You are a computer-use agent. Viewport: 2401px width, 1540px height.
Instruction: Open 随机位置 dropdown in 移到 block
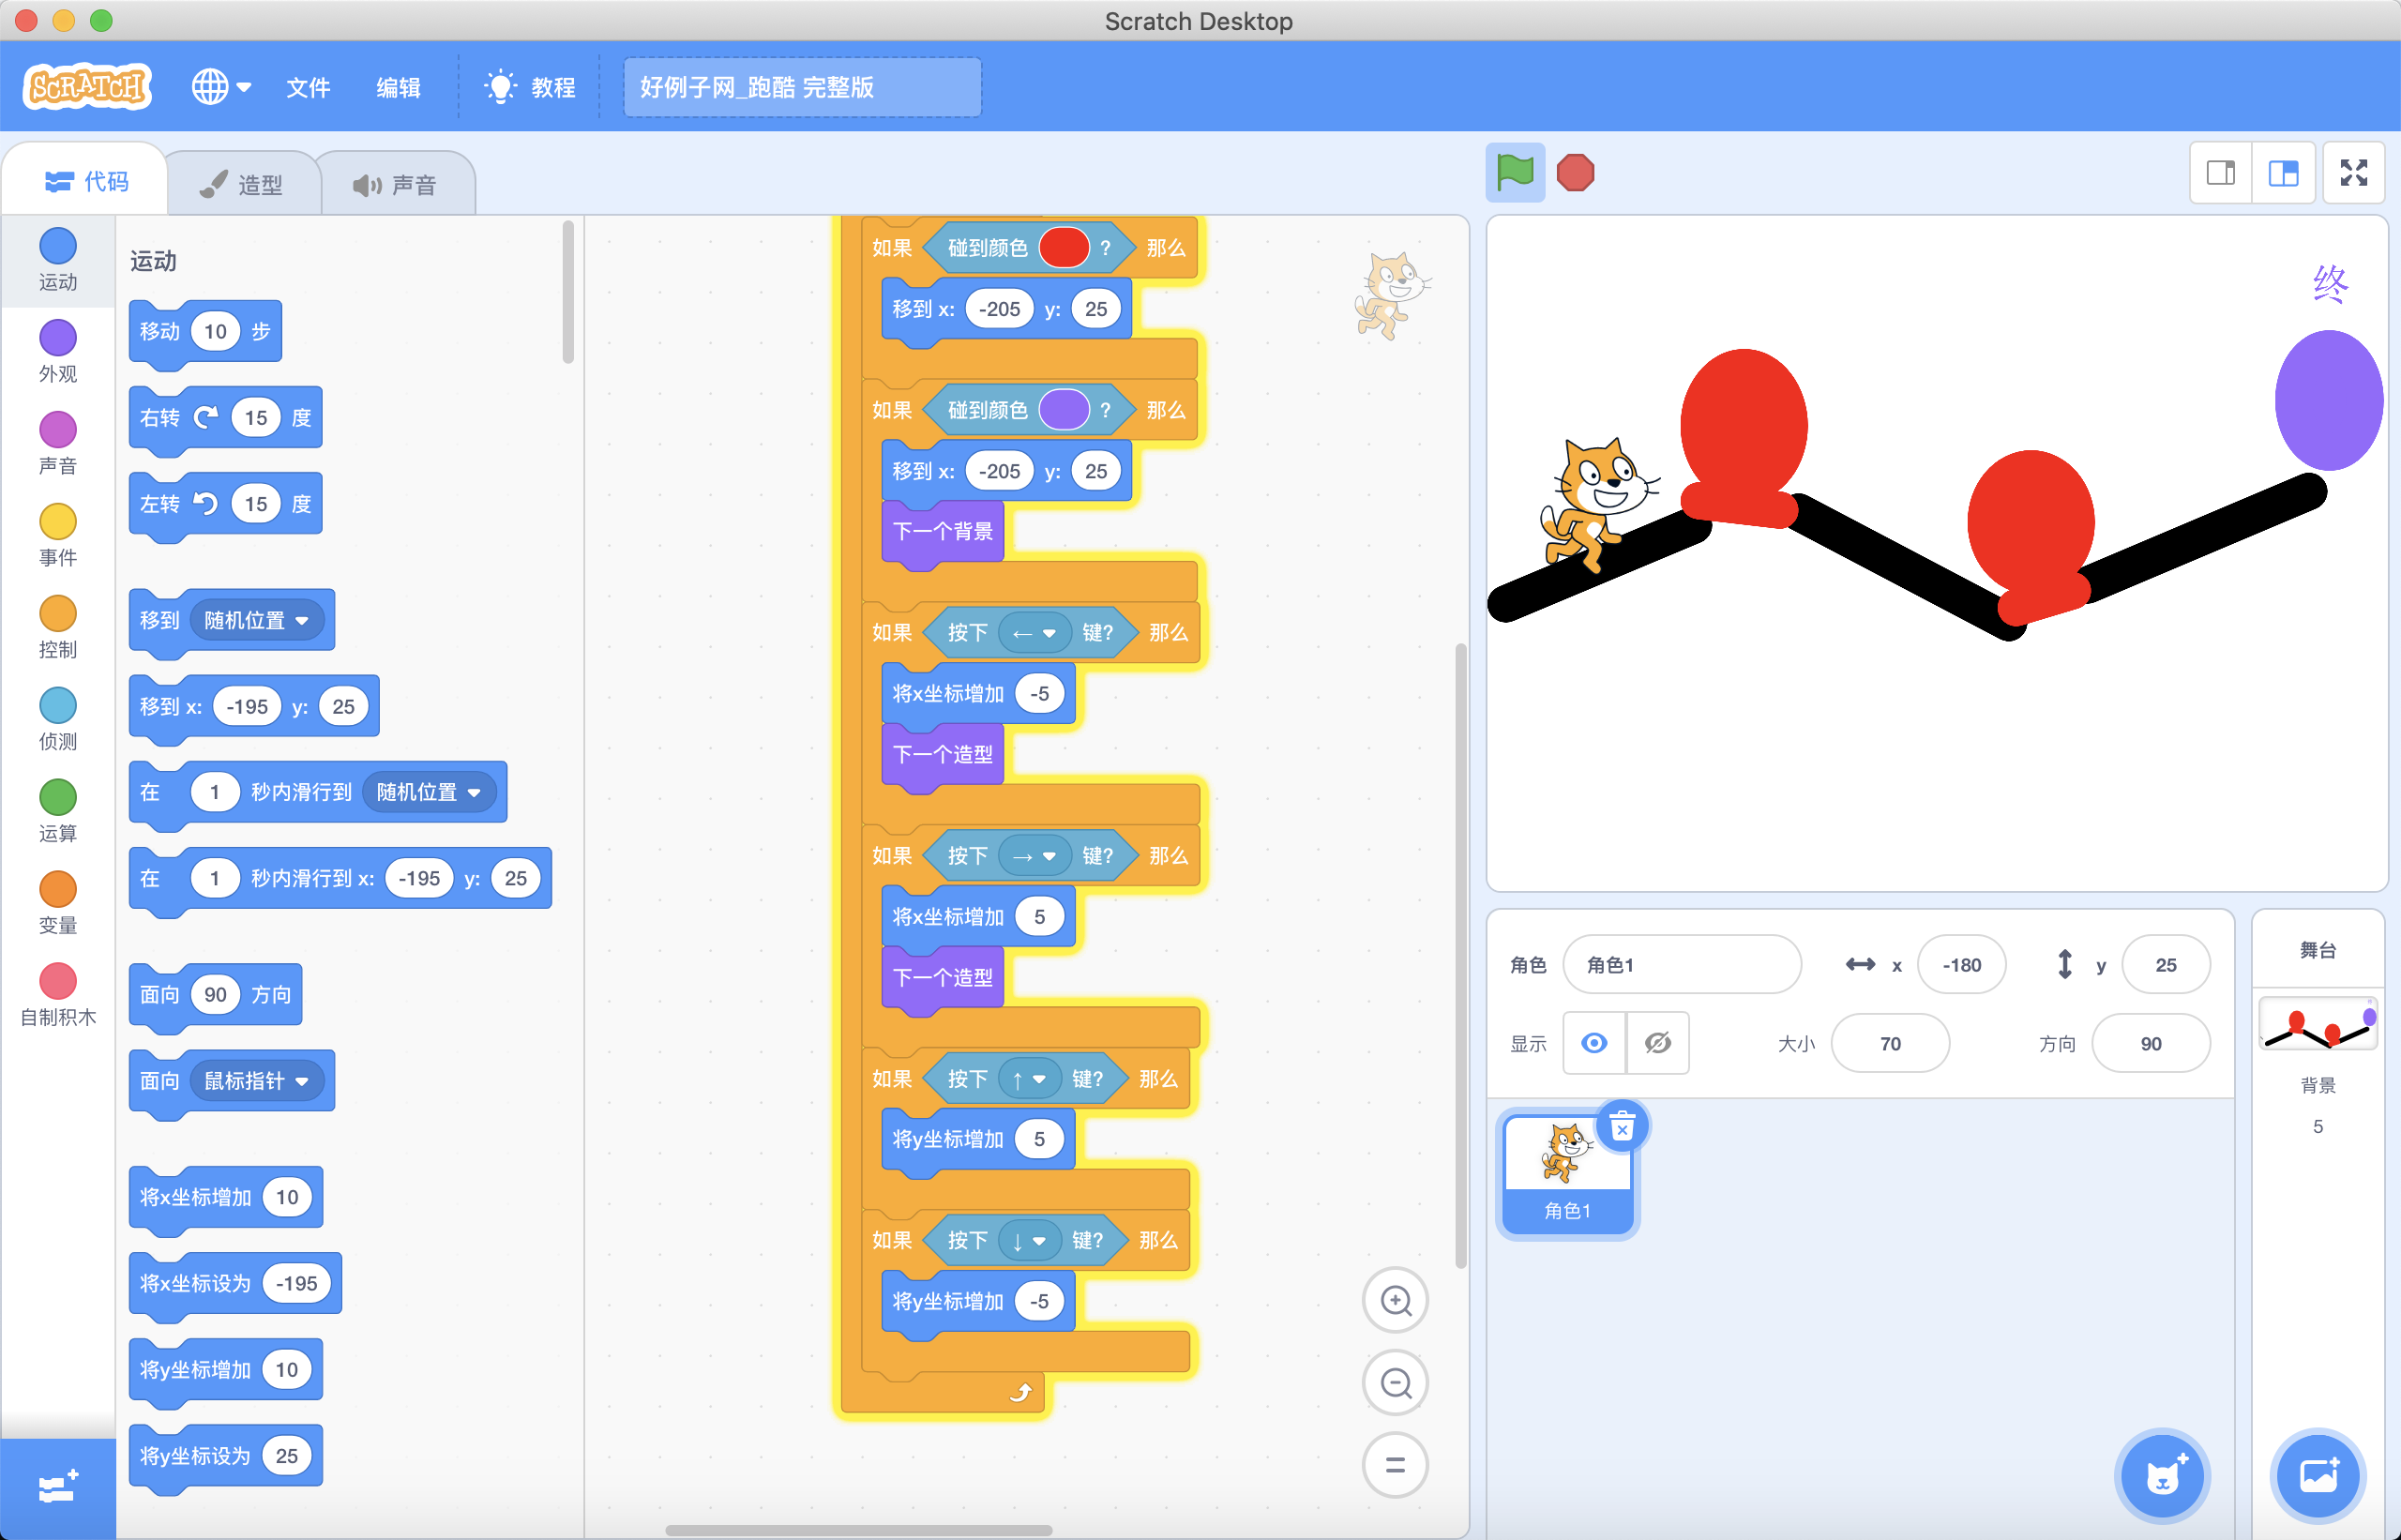coord(256,620)
